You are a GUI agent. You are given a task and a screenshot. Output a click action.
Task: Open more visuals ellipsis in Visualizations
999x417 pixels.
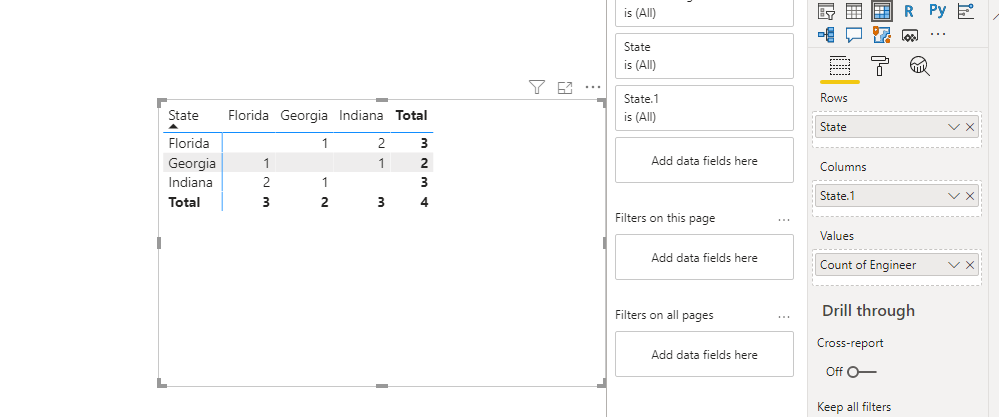[938, 34]
